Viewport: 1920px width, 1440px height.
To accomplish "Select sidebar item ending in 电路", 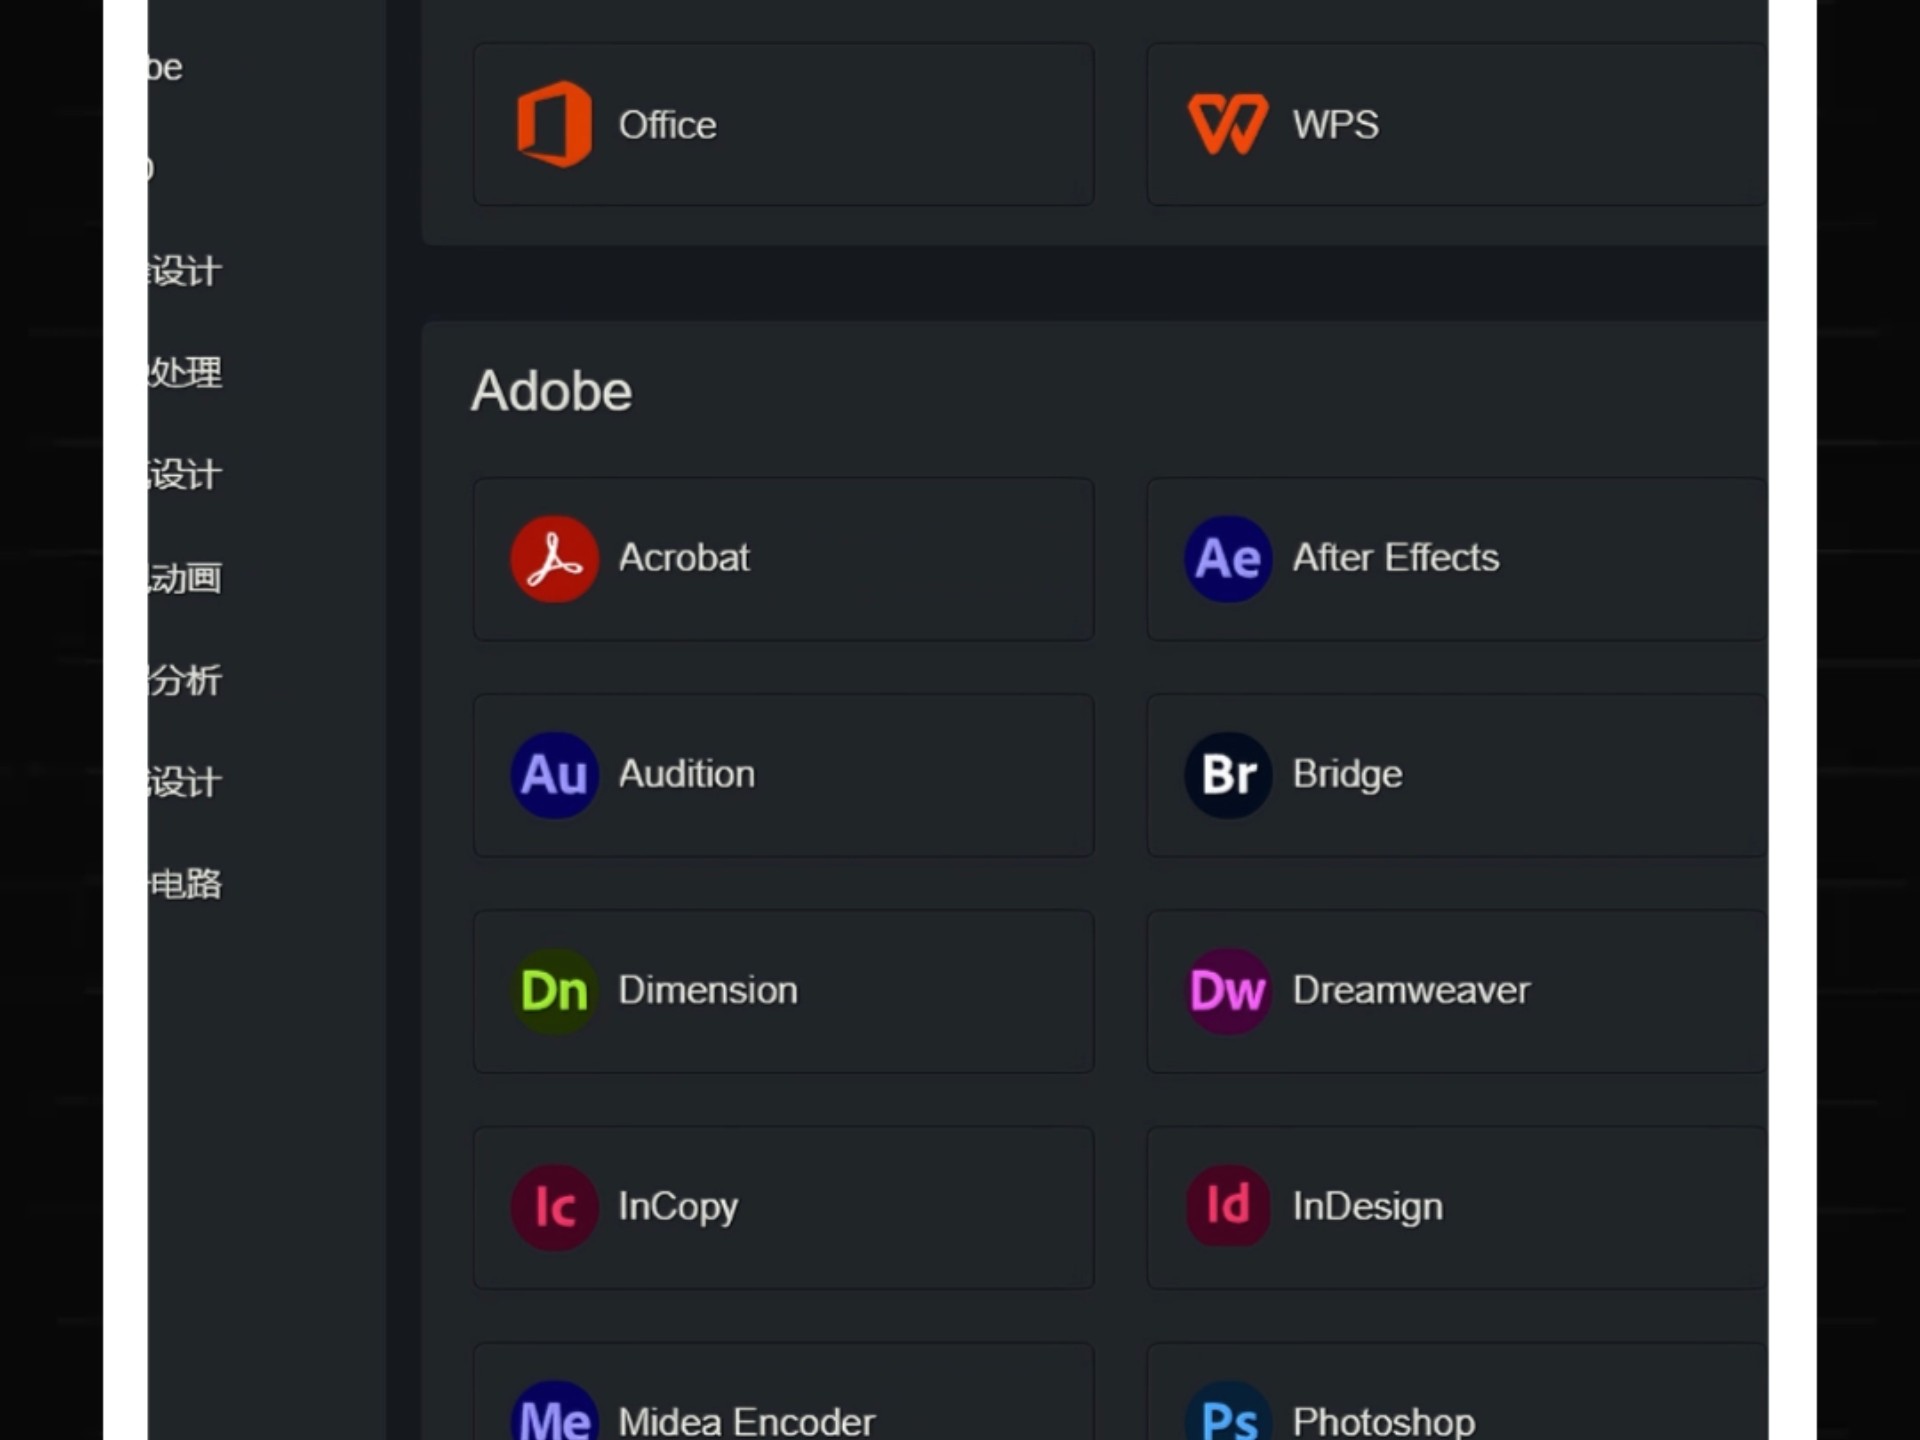I will click(x=185, y=884).
